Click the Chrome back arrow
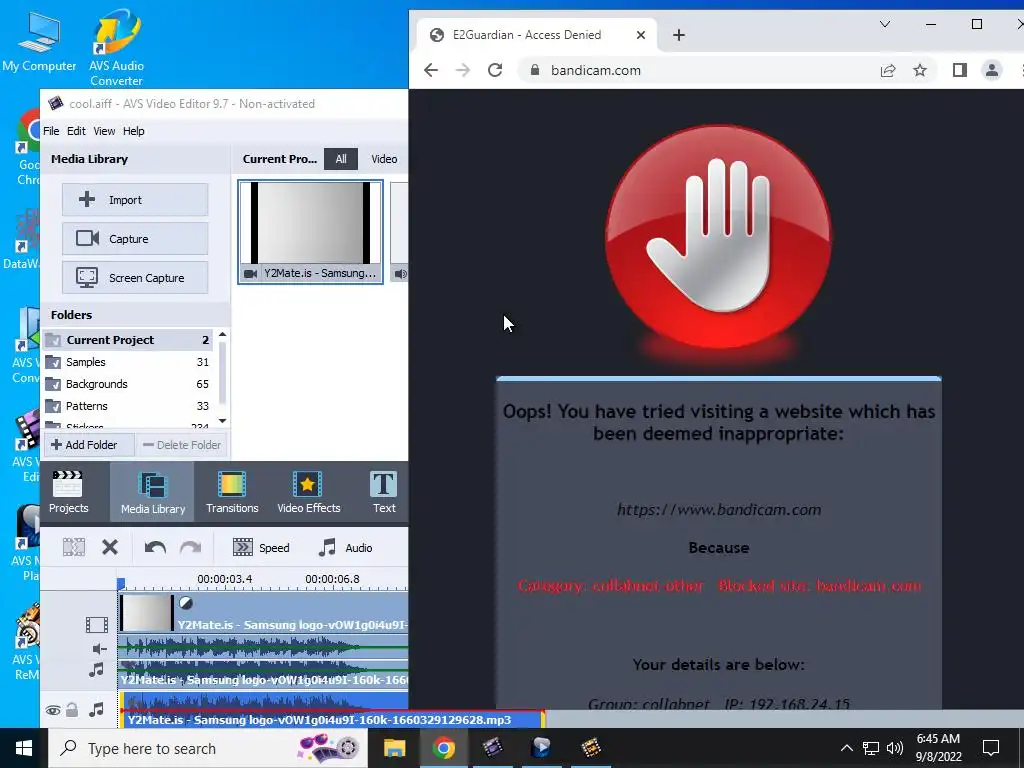Screen dimensions: 1024x768 point(431,70)
